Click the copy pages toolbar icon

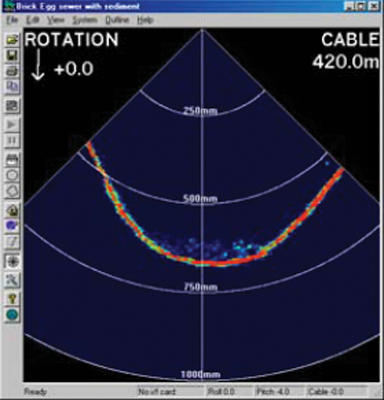13,87
